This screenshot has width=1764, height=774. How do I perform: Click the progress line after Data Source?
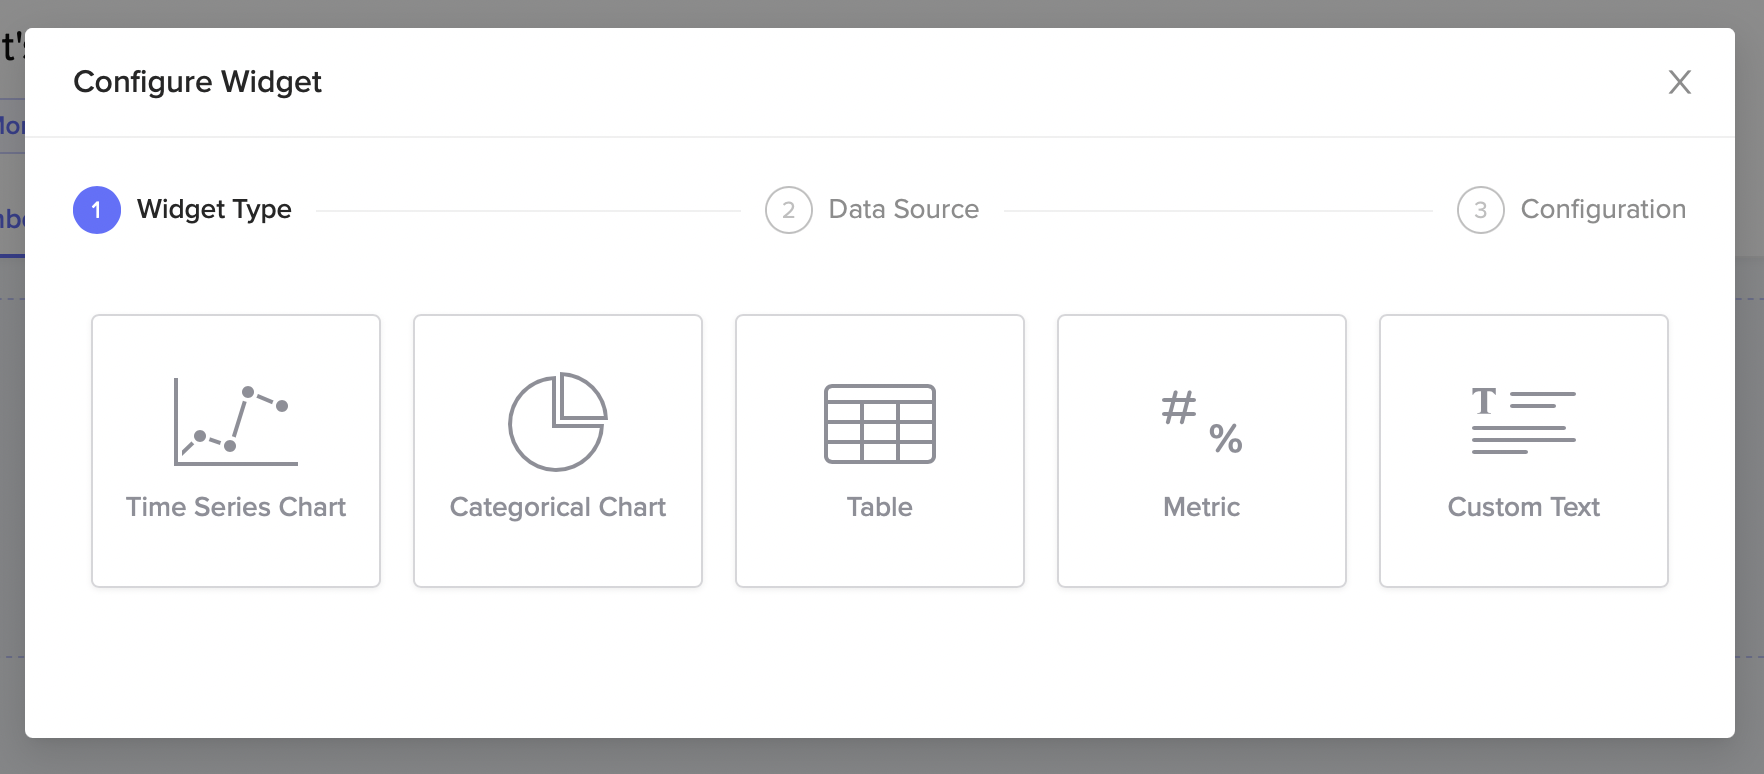[x=1218, y=211]
